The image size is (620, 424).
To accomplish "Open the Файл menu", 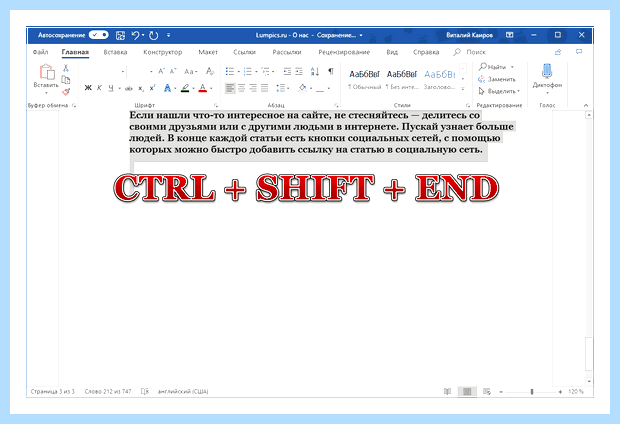I will 40,52.
